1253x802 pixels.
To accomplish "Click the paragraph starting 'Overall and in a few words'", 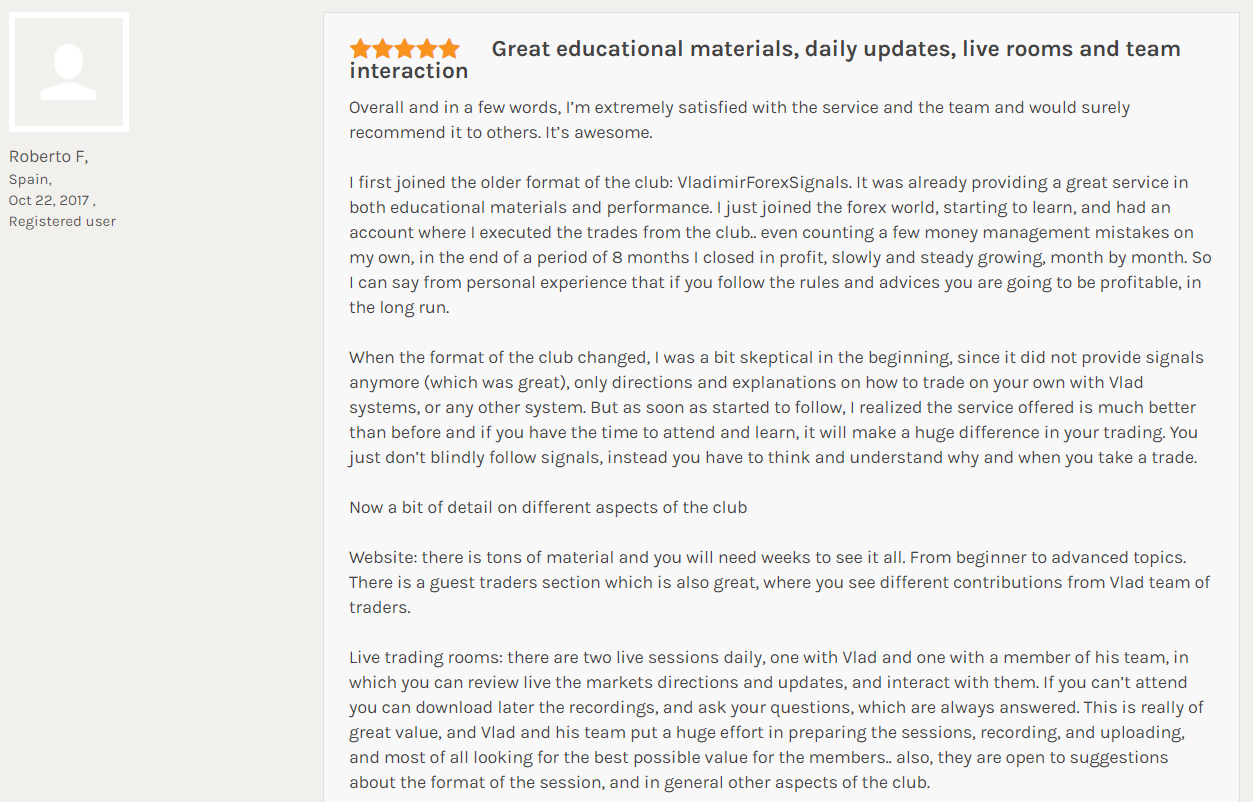I will (740, 120).
